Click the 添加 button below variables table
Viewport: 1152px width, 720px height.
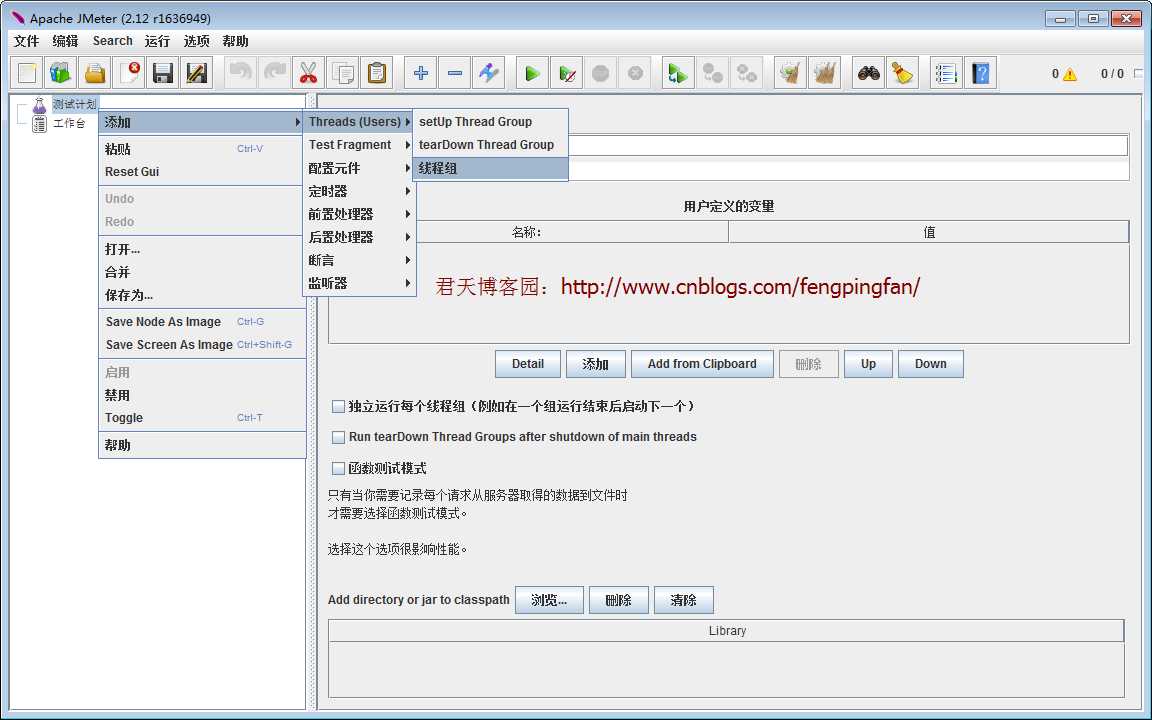[x=595, y=364]
